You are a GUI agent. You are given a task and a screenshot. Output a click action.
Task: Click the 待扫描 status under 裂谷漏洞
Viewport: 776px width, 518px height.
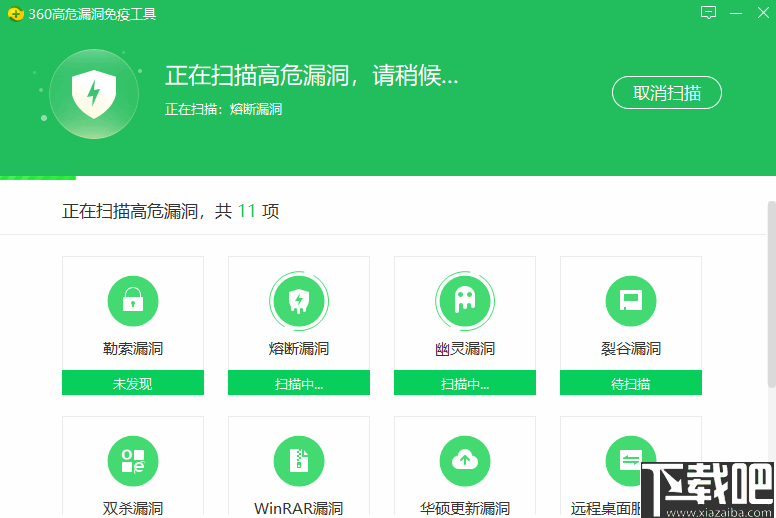[x=630, y=382]
